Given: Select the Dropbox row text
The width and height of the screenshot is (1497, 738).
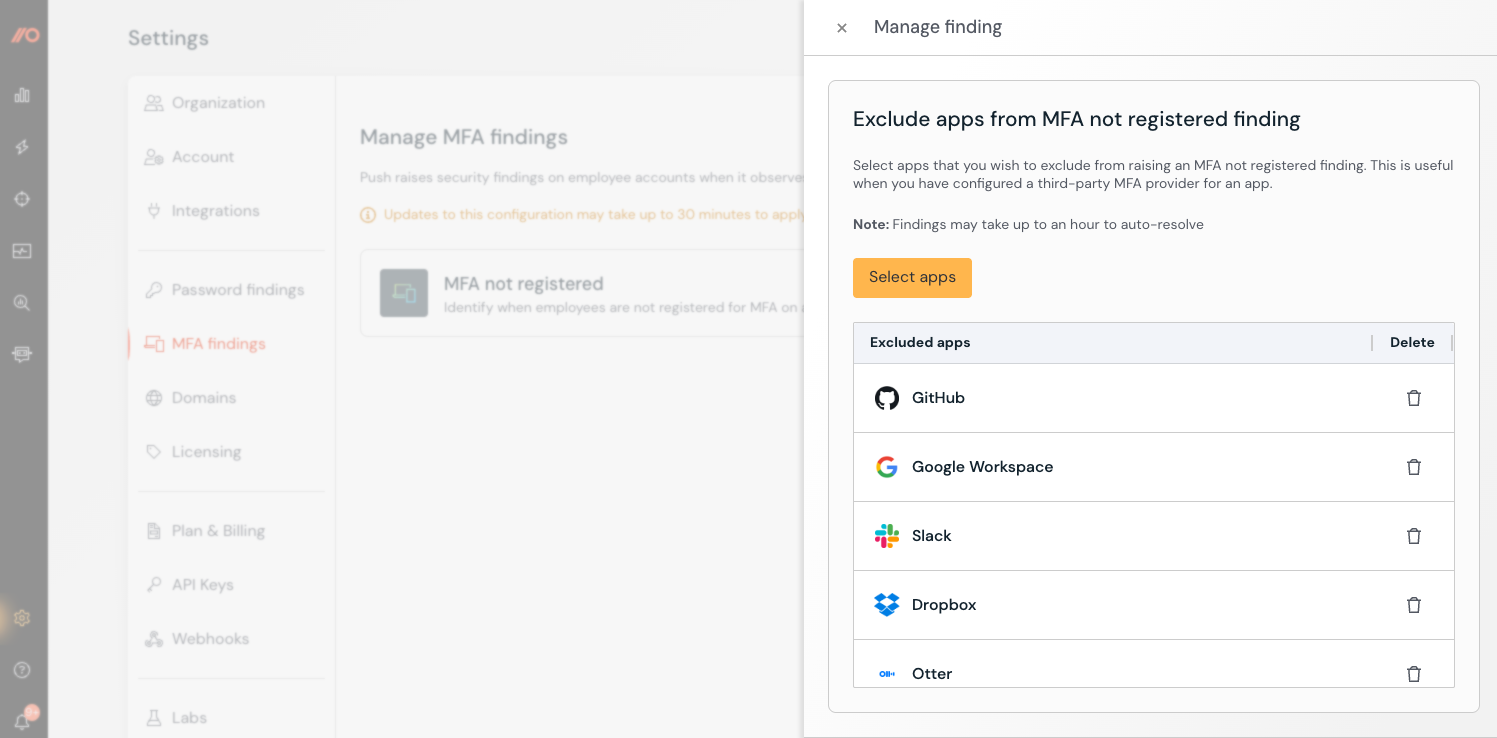Looking at the screenshot, I should point(944,605).
